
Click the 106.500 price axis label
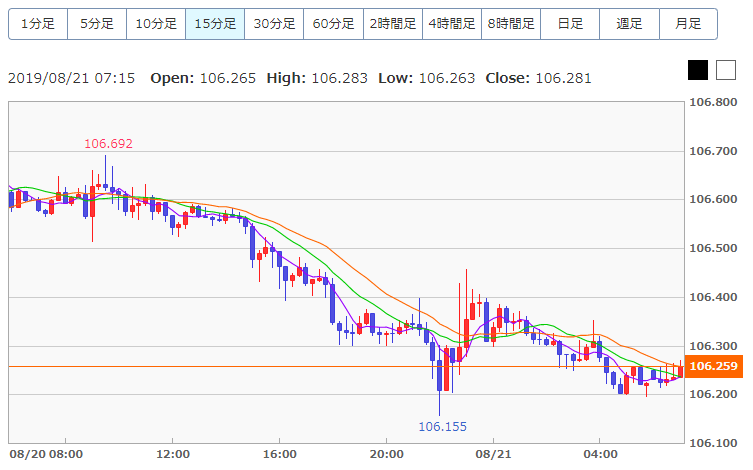713,248
